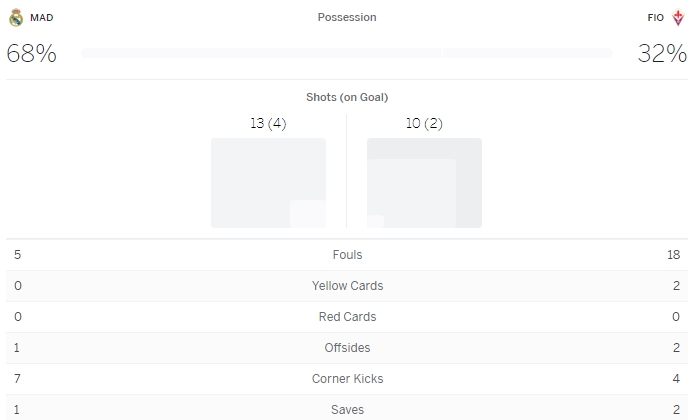Click the Fiorentina crest icon

(x=677, y=17)
